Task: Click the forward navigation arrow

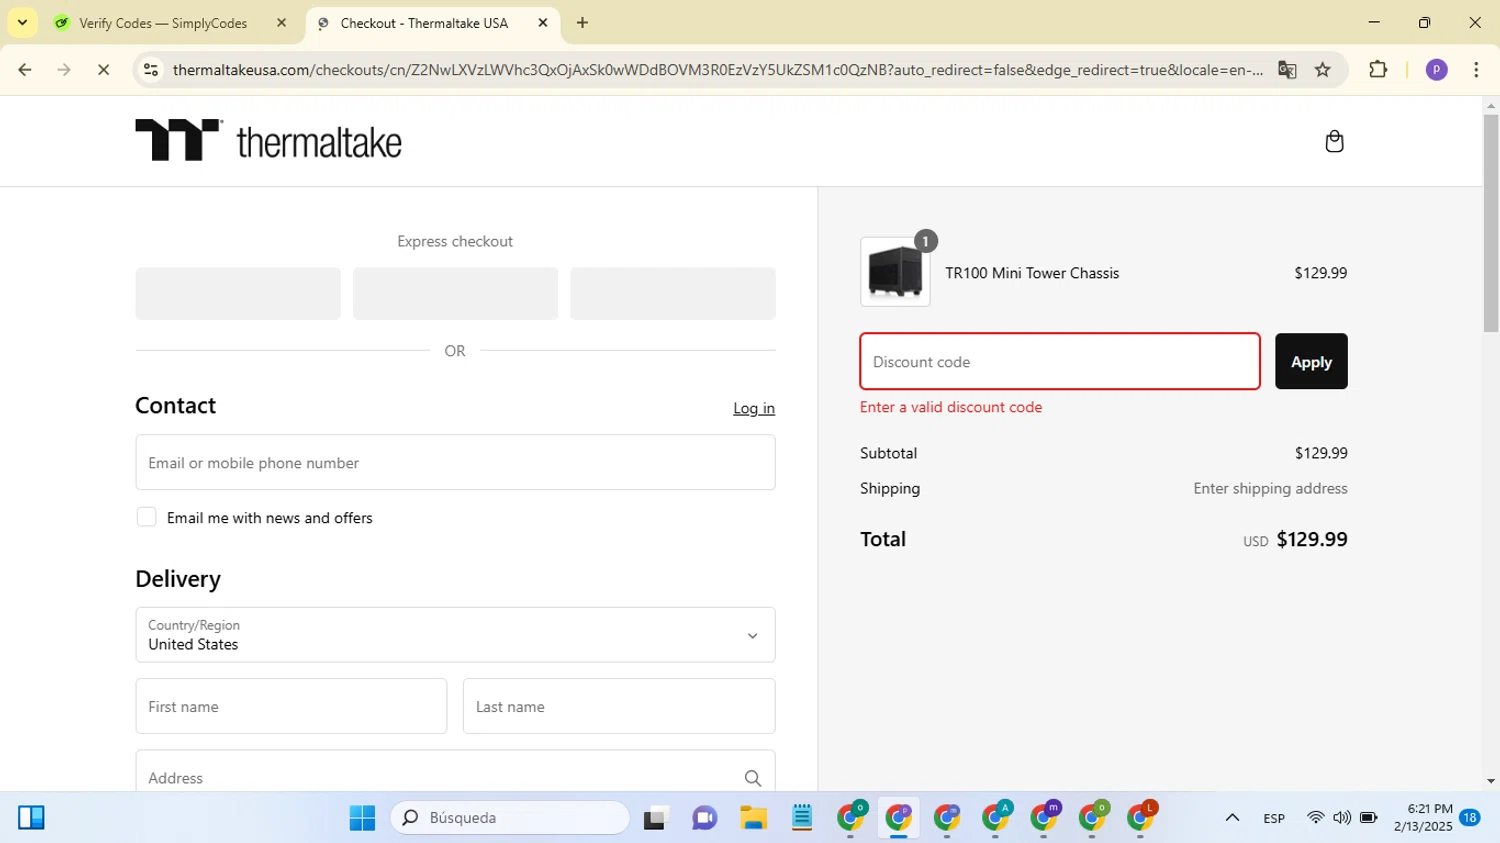Action: (64, 70)
